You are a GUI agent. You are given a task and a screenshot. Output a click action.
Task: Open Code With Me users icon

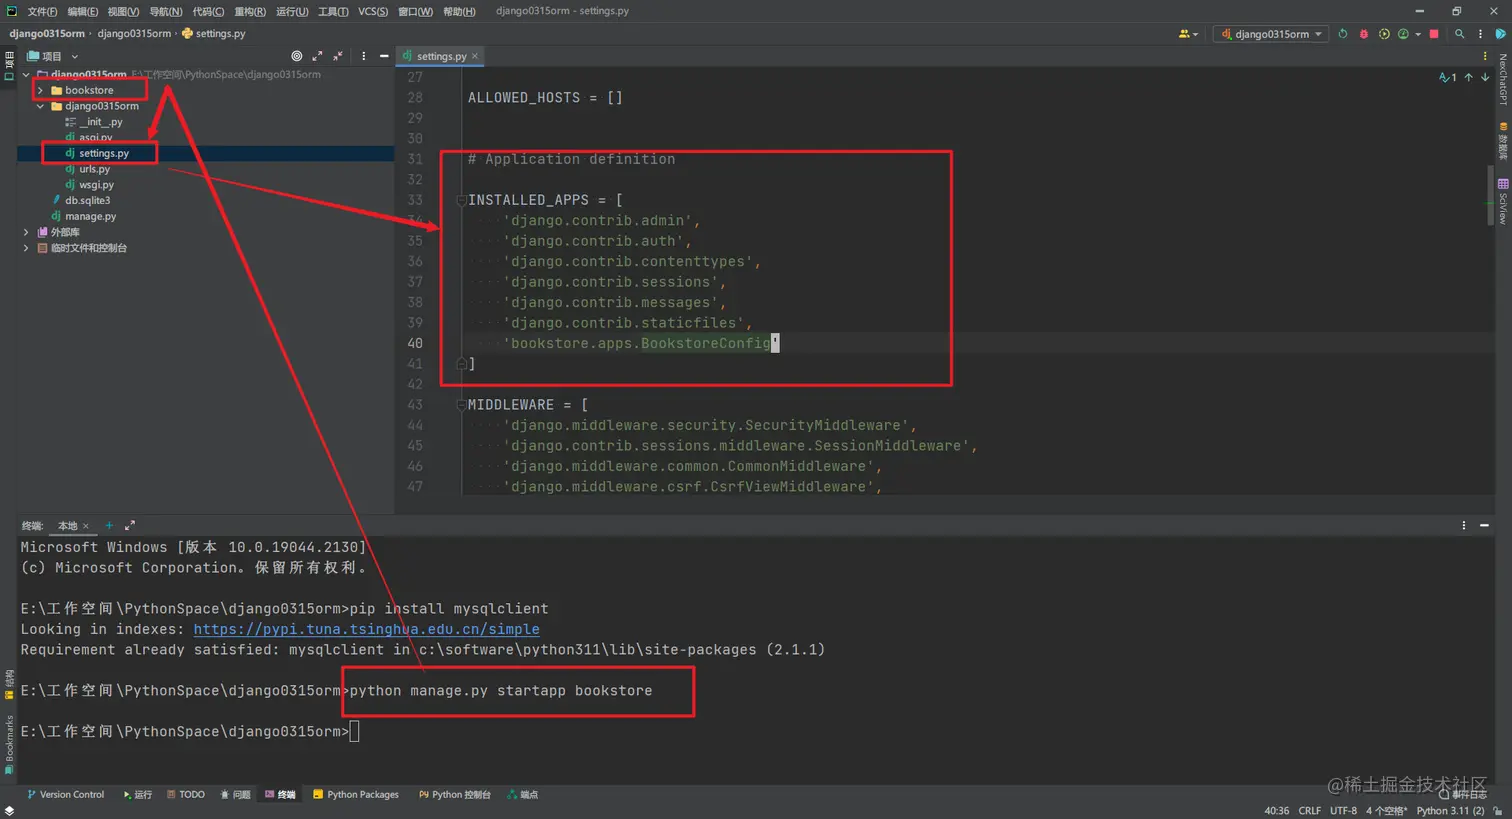pos(1186,34)
